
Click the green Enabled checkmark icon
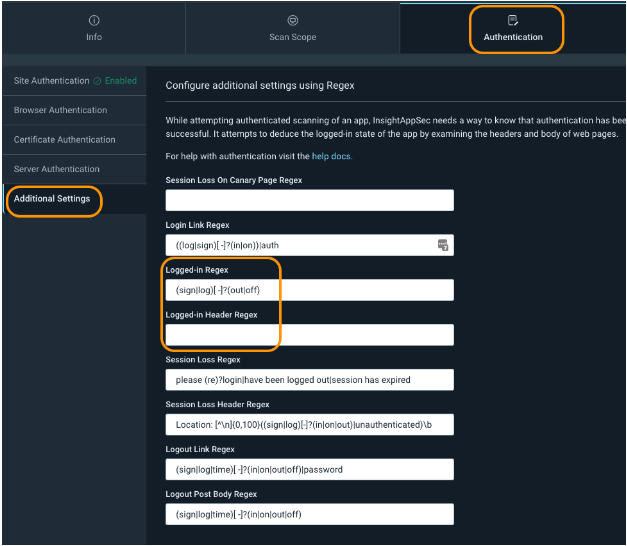coord(97,81)
